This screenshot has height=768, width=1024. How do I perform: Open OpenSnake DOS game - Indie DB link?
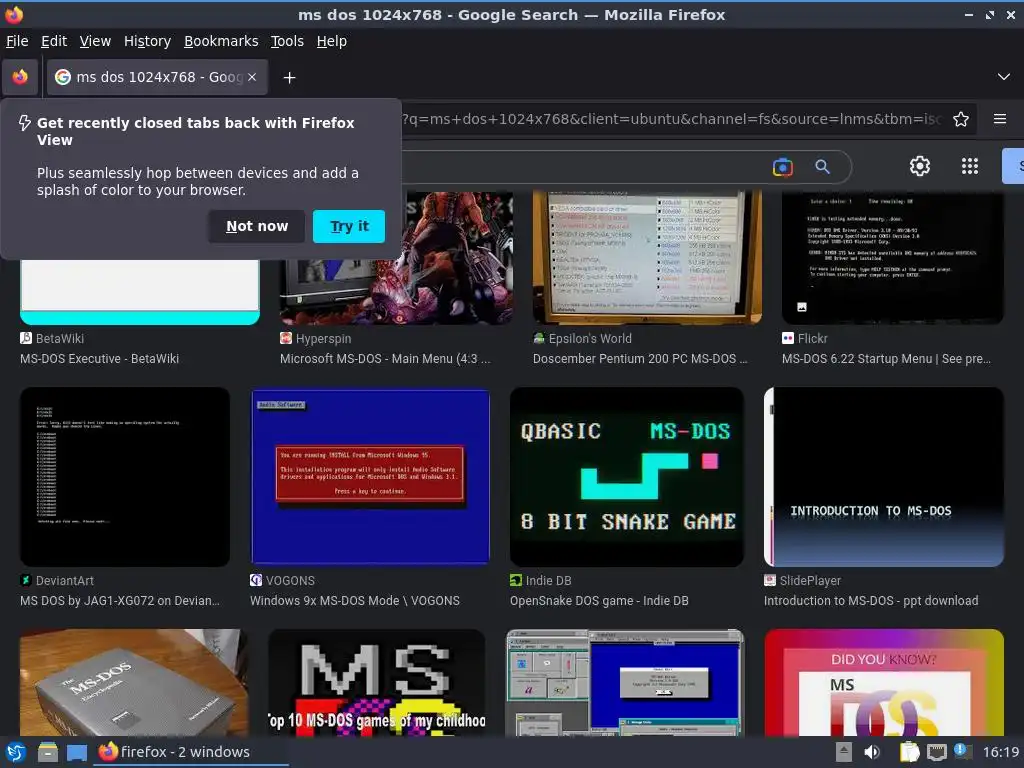click(x=599, y=601)
